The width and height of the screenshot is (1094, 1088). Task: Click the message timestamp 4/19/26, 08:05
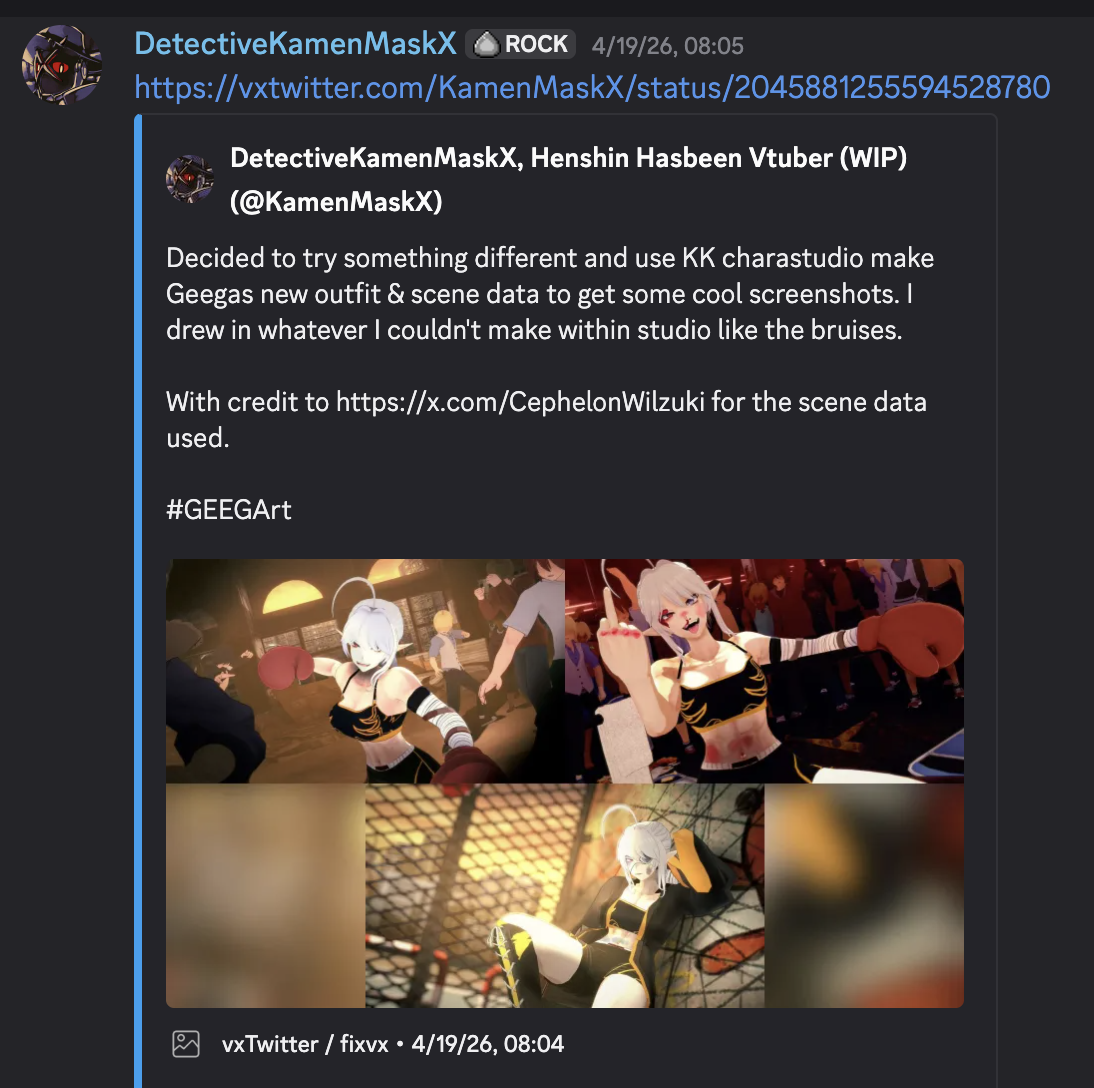(x=668, y=46)
